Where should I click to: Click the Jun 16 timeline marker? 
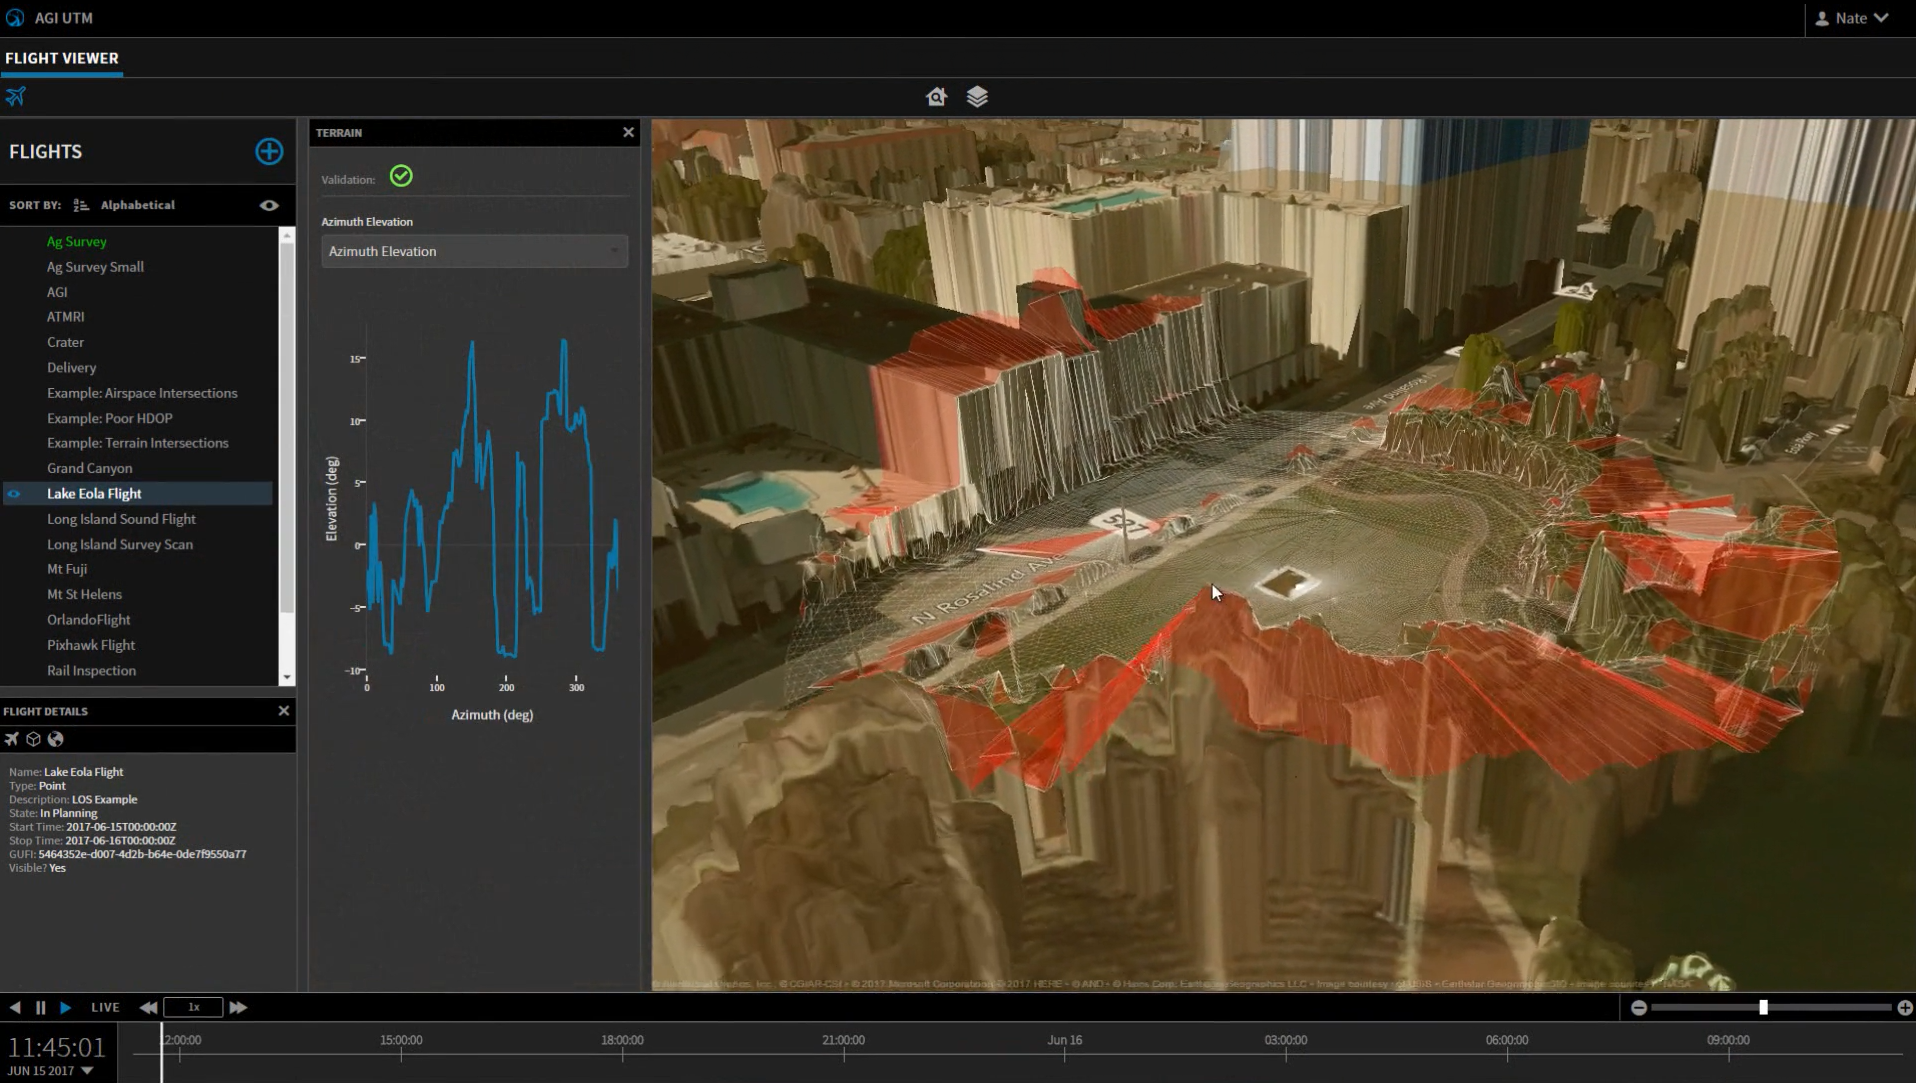pyautogui.click(x=1064, y=1040)
